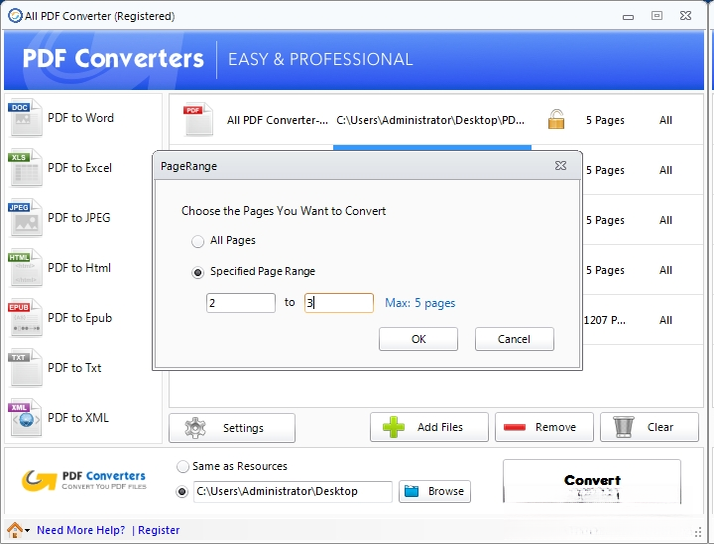This screenshot has width=714, height=544.
Task: Minimize the All PDF Converter window
Action: (628, 17)
